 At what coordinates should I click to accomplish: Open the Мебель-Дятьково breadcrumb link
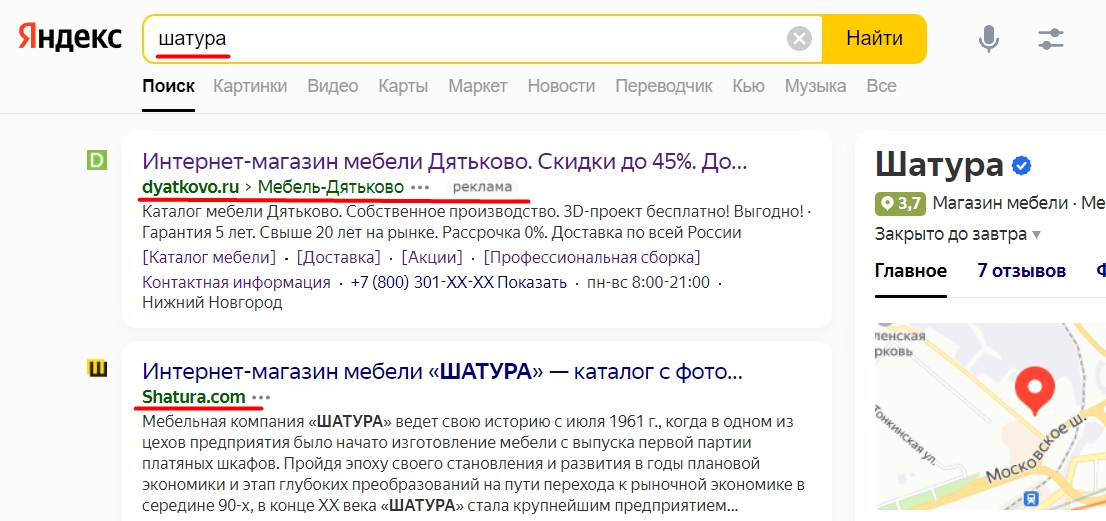click(331, 187)
